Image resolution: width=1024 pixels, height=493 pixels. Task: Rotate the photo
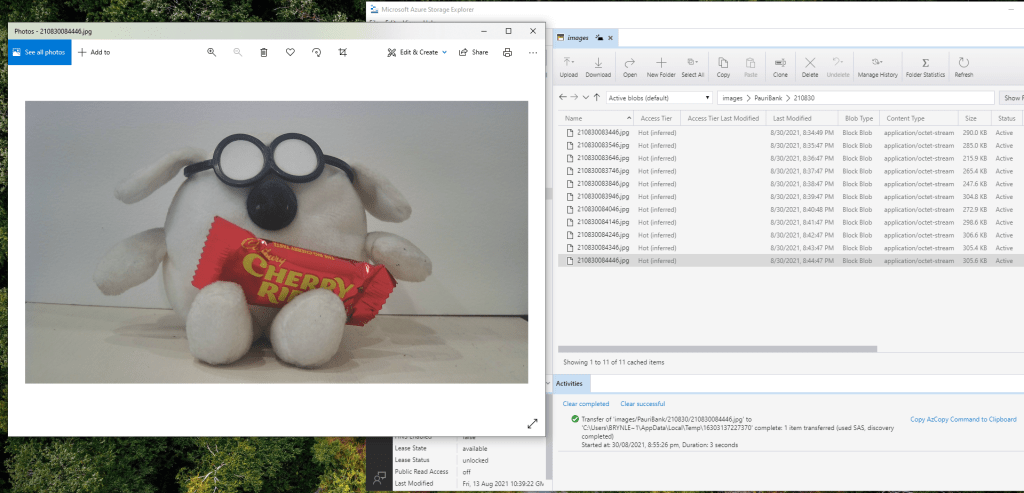pos(316,52)
